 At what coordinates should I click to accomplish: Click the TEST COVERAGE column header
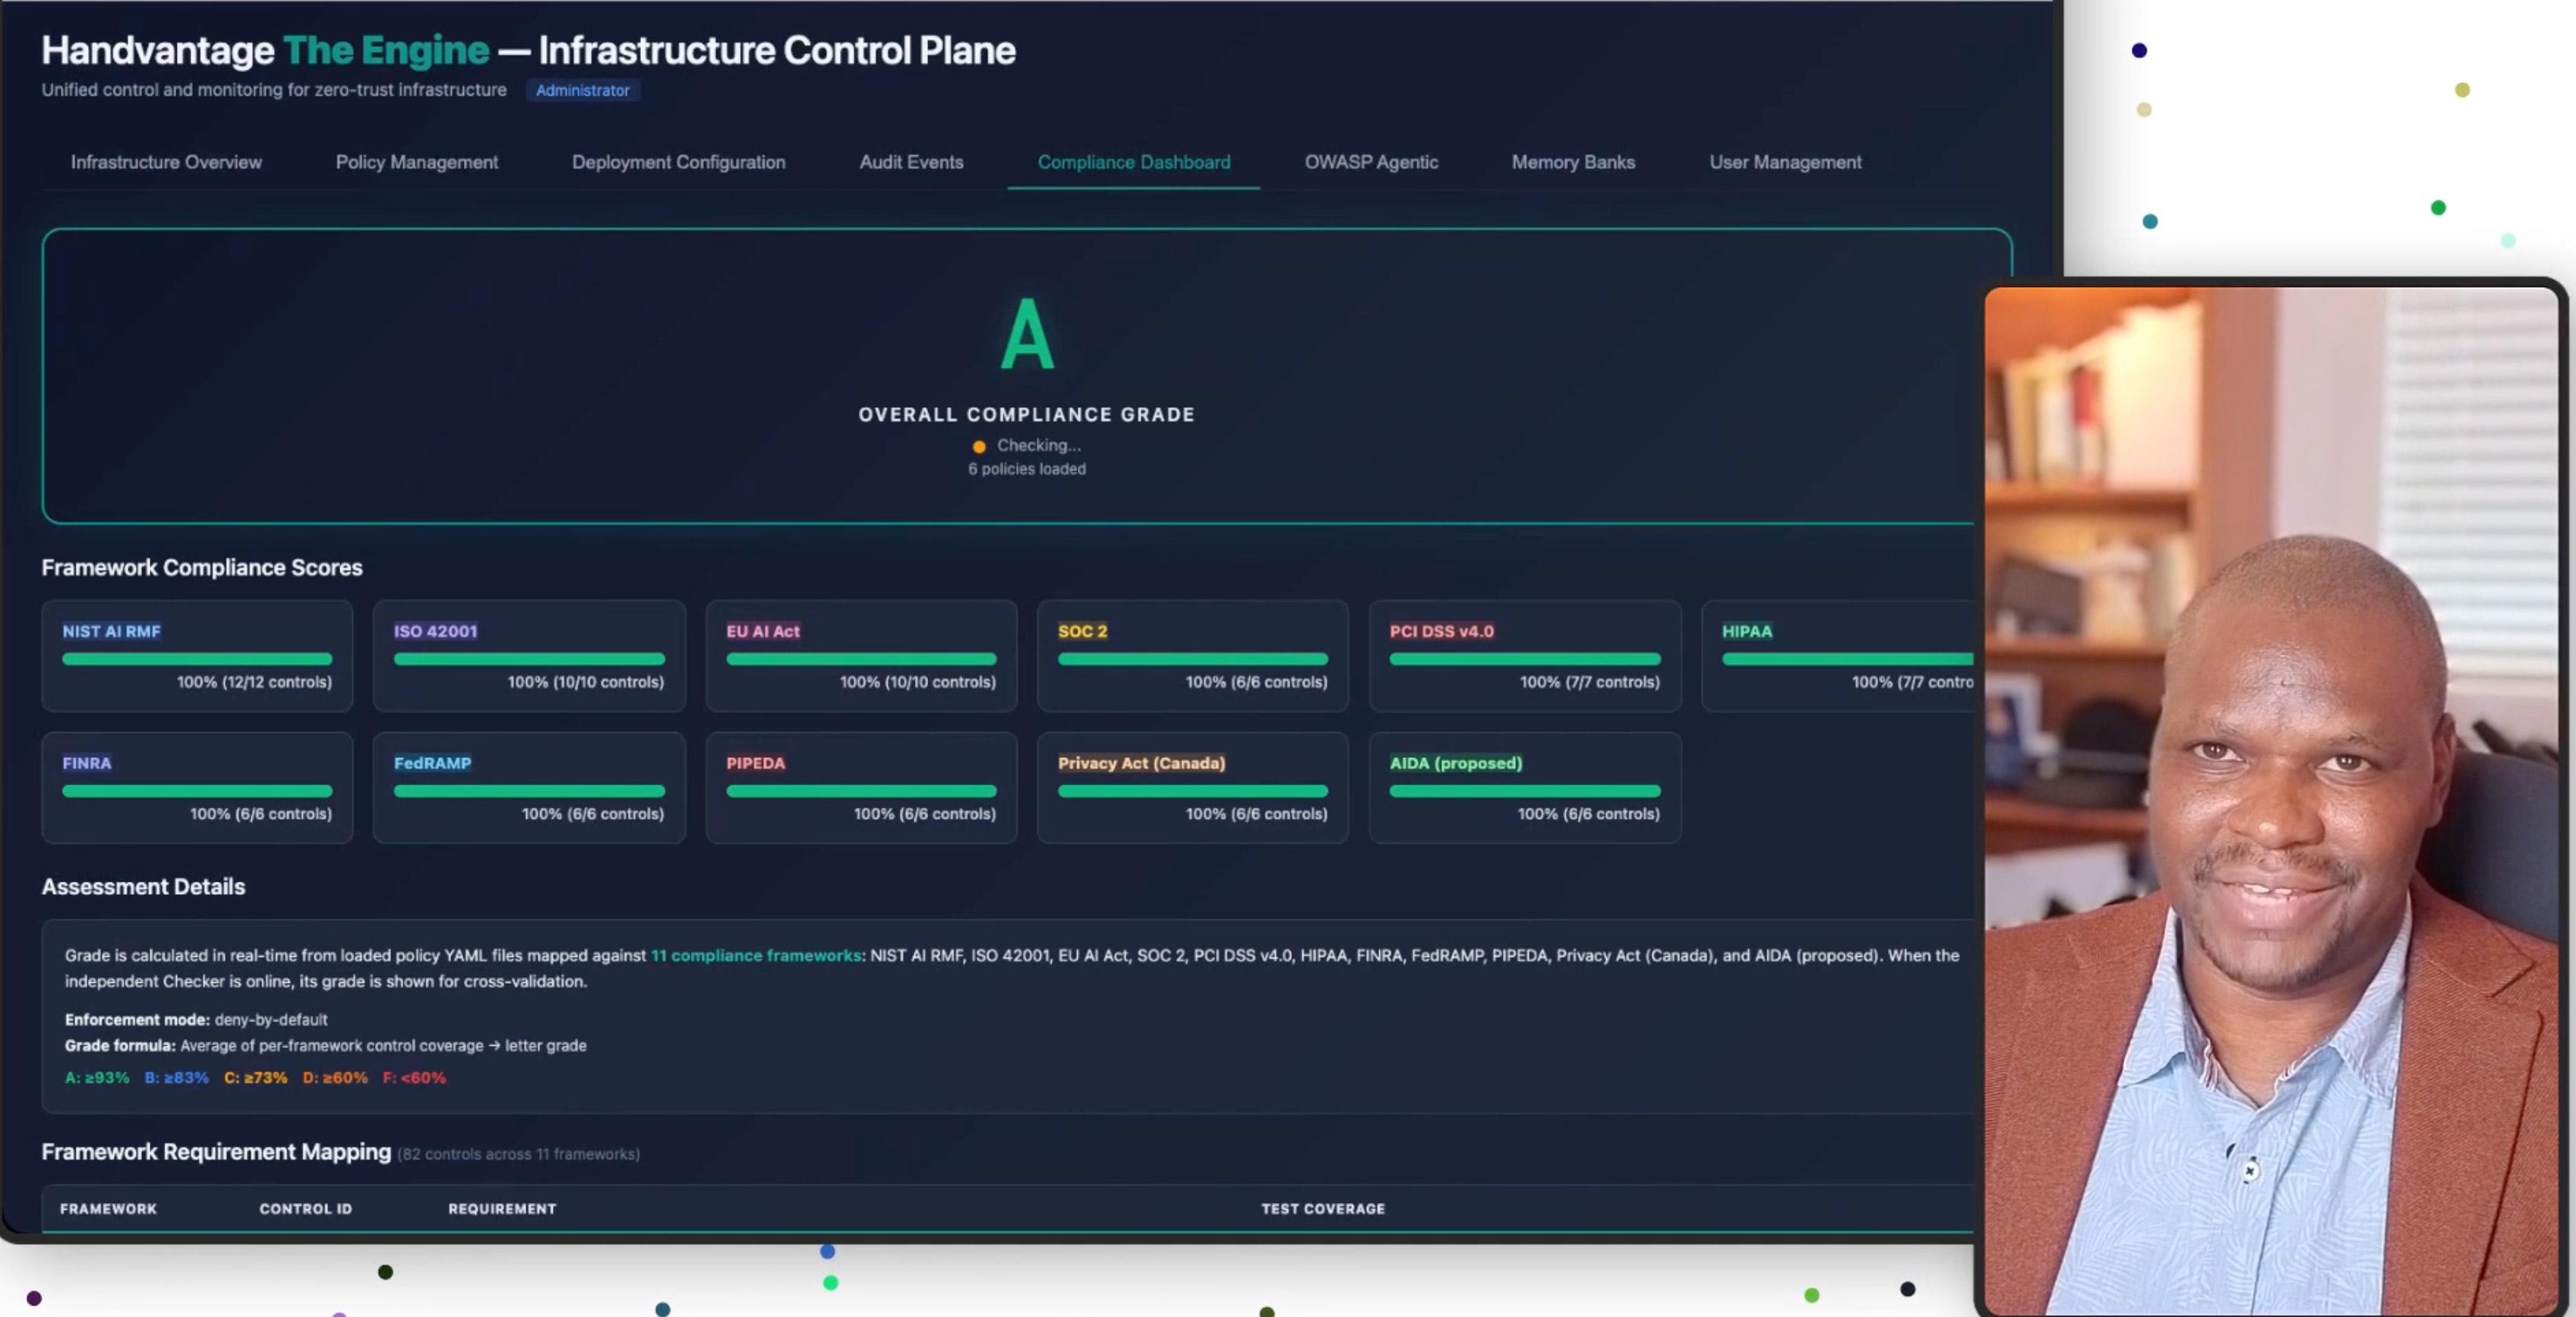1323,1209
